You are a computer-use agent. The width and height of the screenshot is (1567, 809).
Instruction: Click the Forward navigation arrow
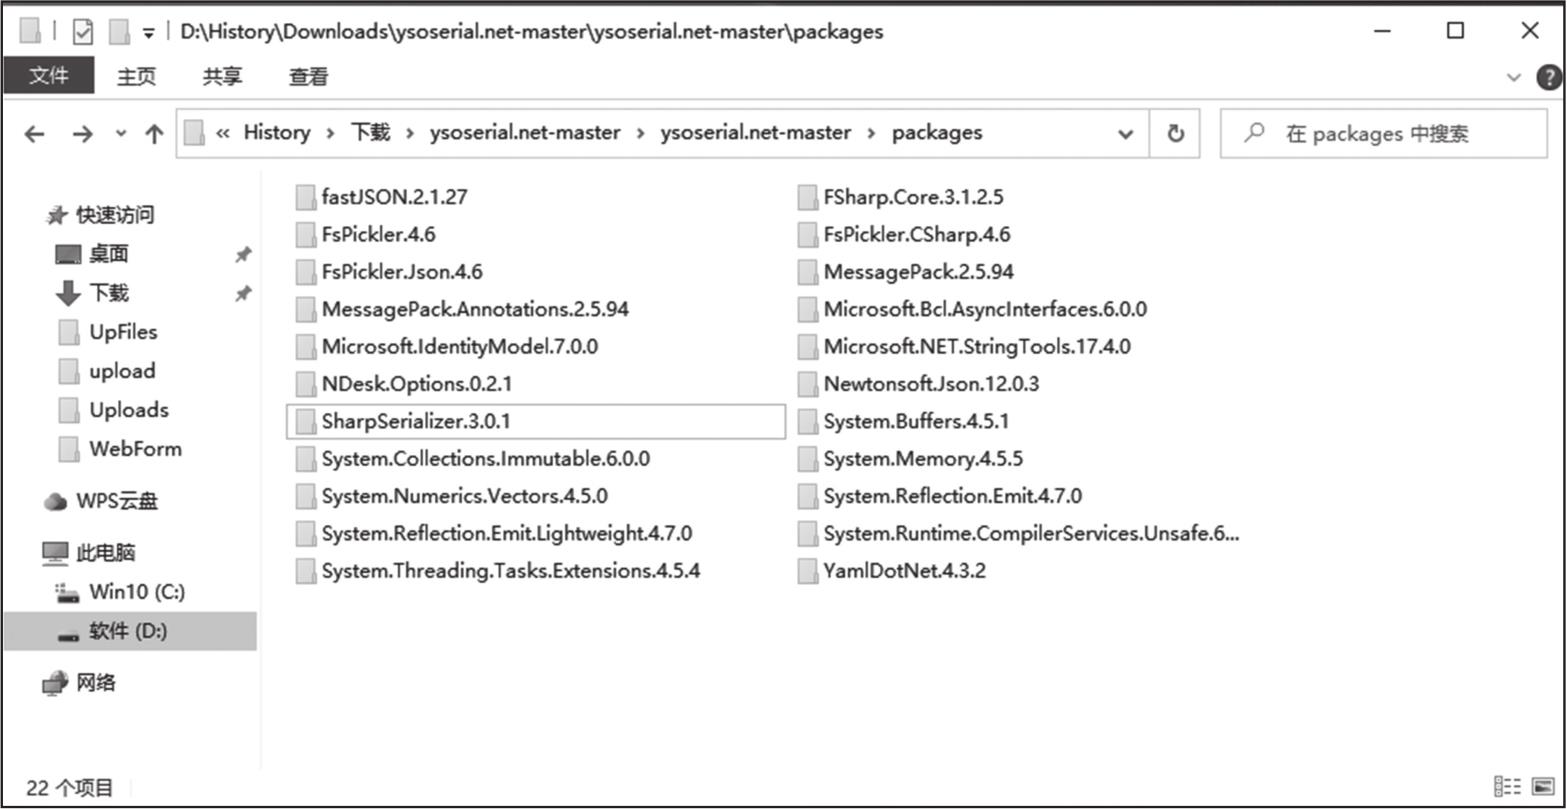click(x=83, y=134)
